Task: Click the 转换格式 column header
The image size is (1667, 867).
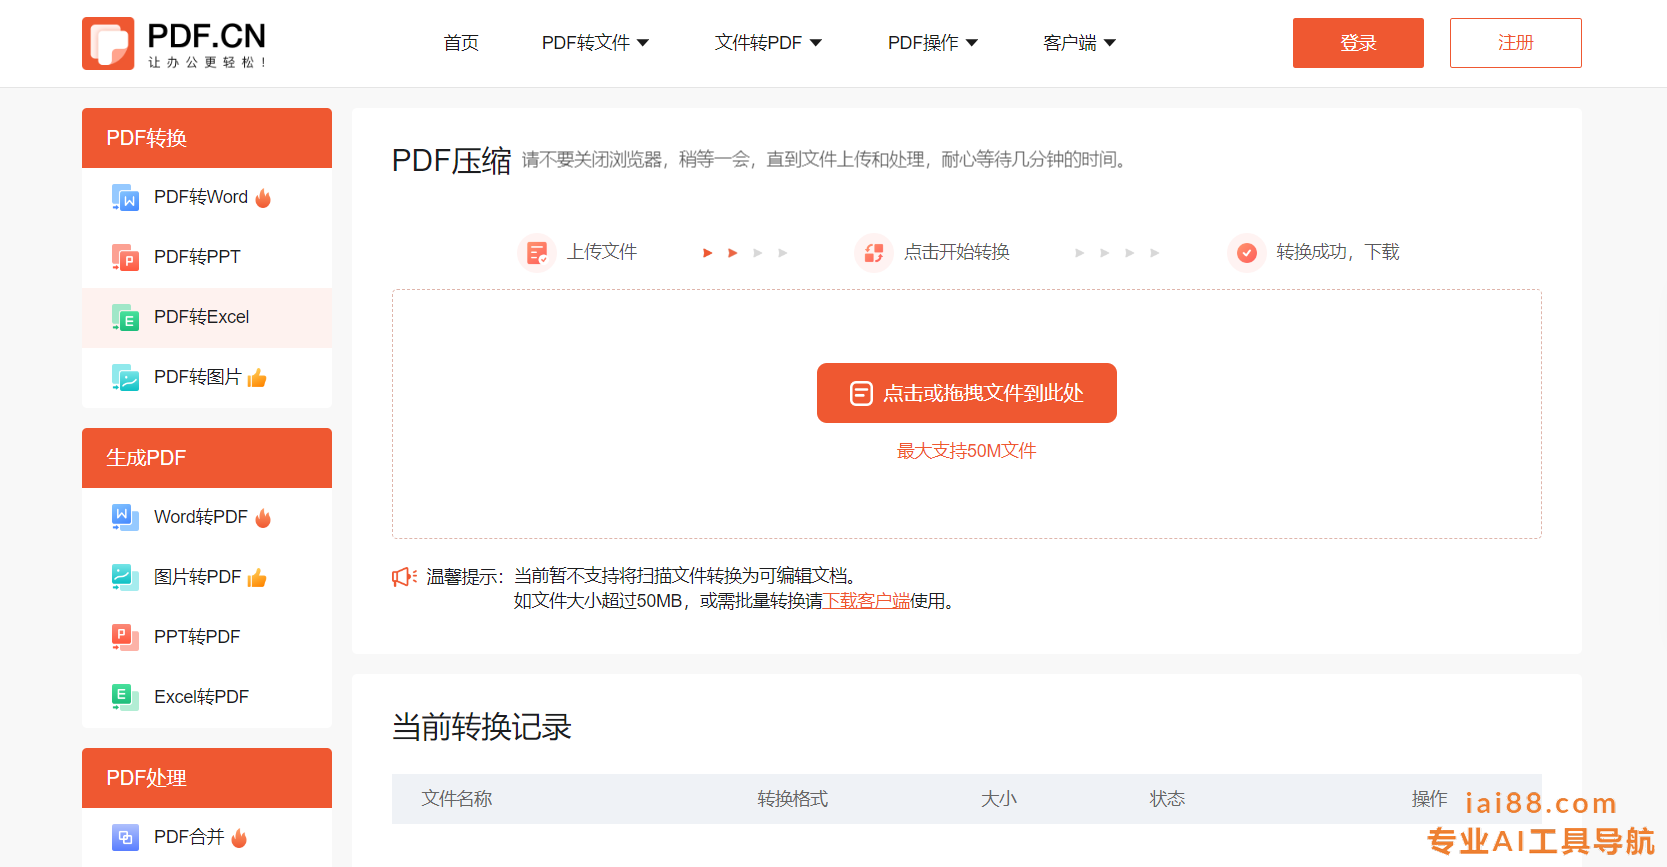Action: (793, 799)
